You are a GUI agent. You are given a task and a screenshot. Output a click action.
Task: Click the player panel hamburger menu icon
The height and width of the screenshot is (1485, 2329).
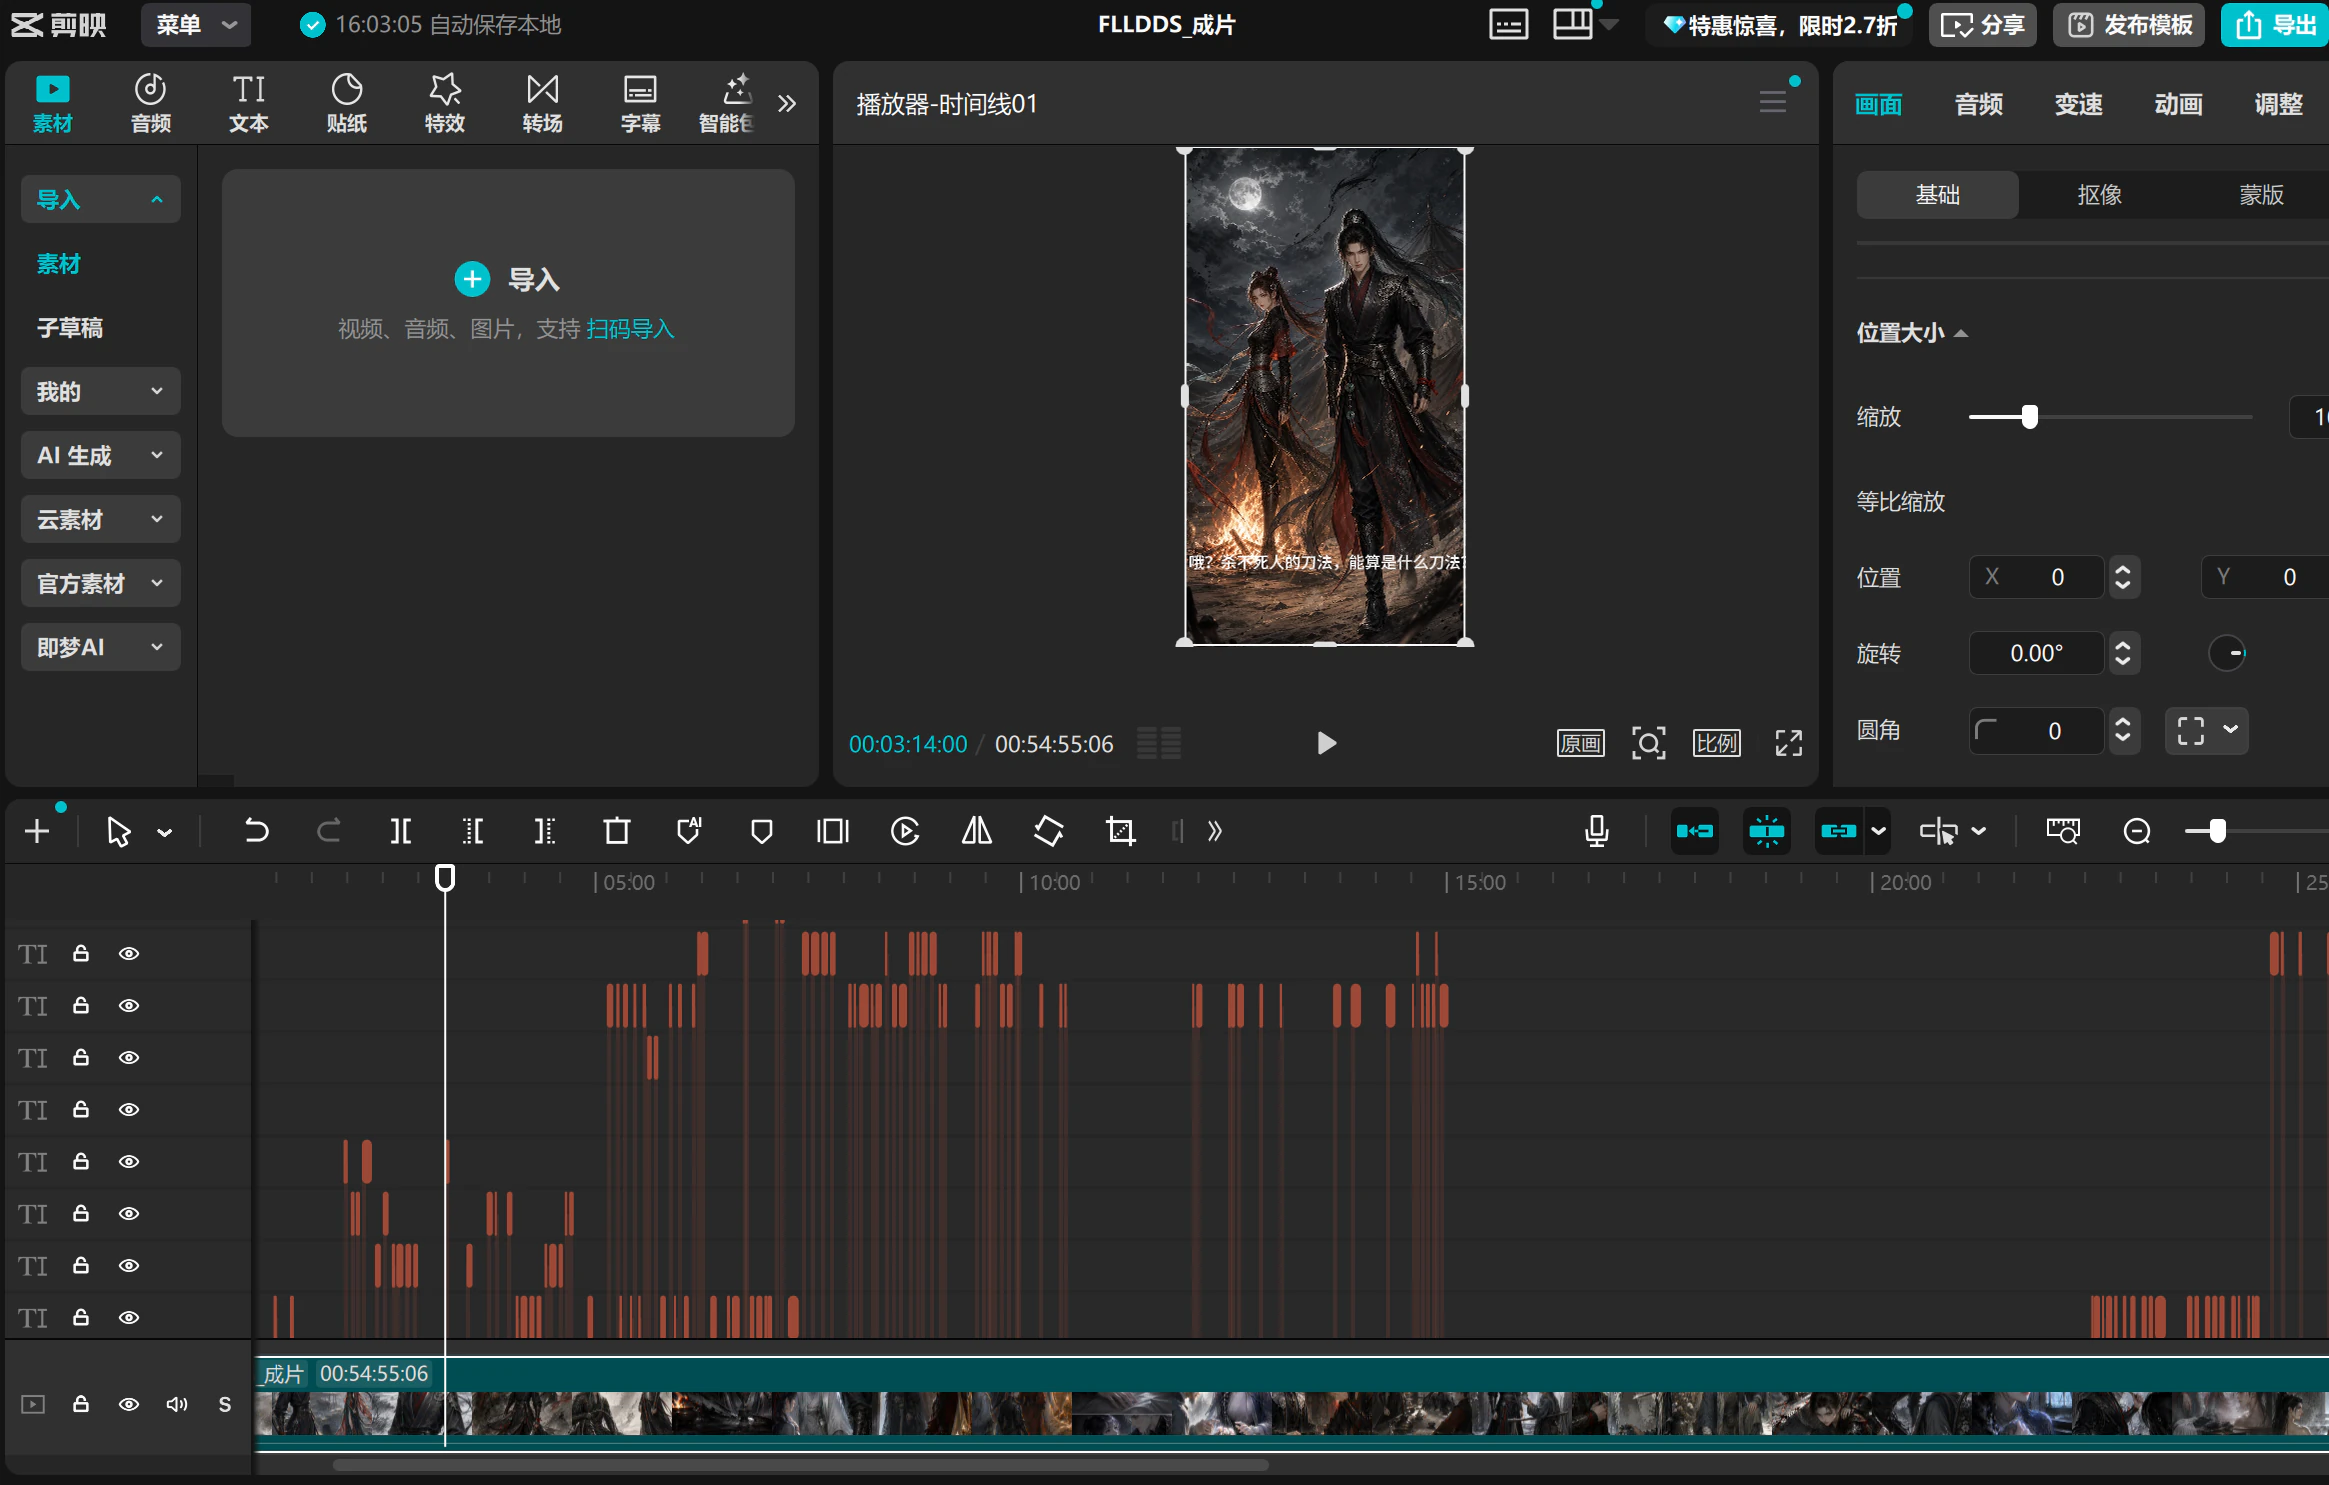(x=1773, y=102)
